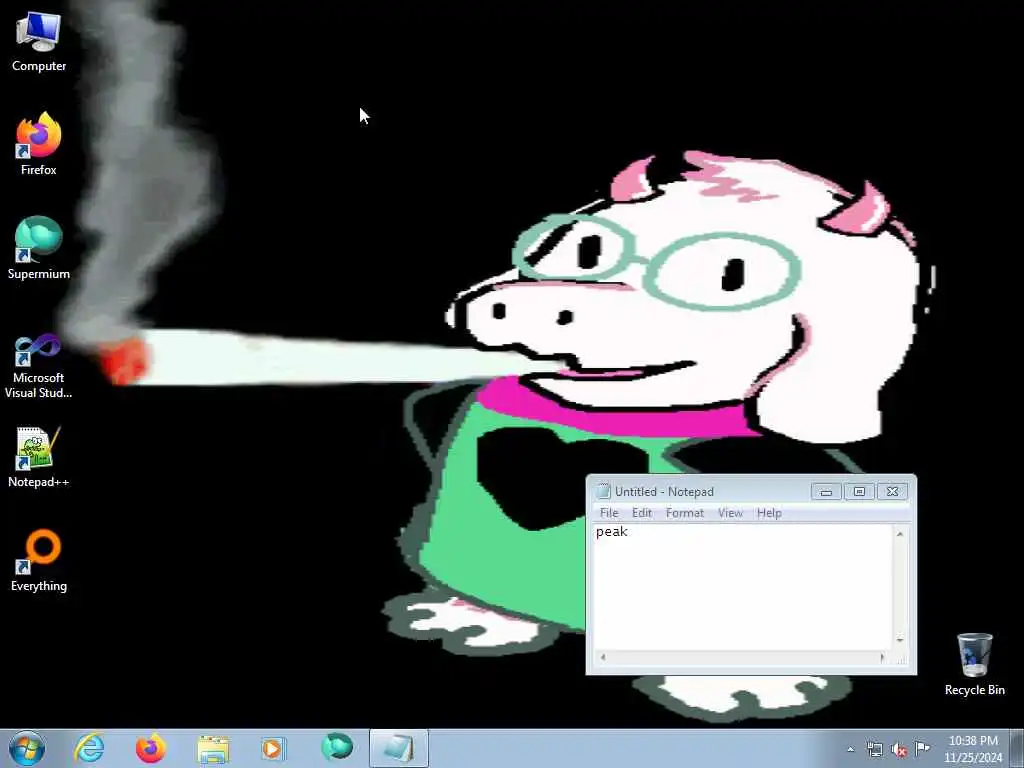
Task: Select the Firefox desktop shortcut
Action: click(x=39, y=144)
